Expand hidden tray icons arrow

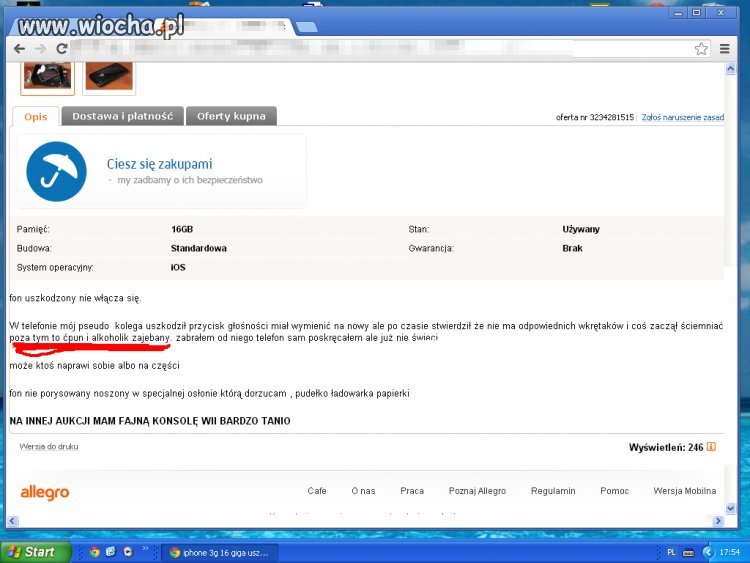tap(708, 552)
